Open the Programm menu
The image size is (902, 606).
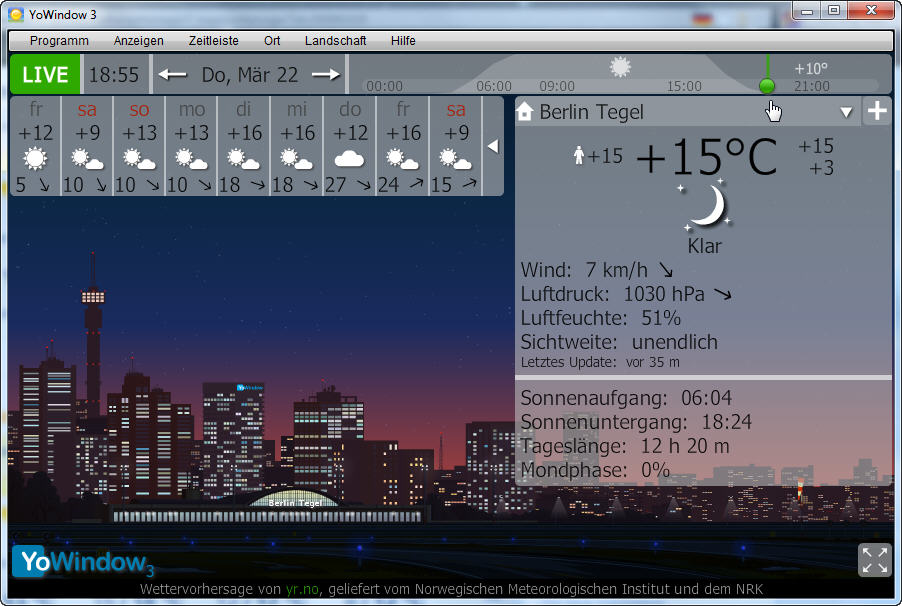(x=59, y=41)
